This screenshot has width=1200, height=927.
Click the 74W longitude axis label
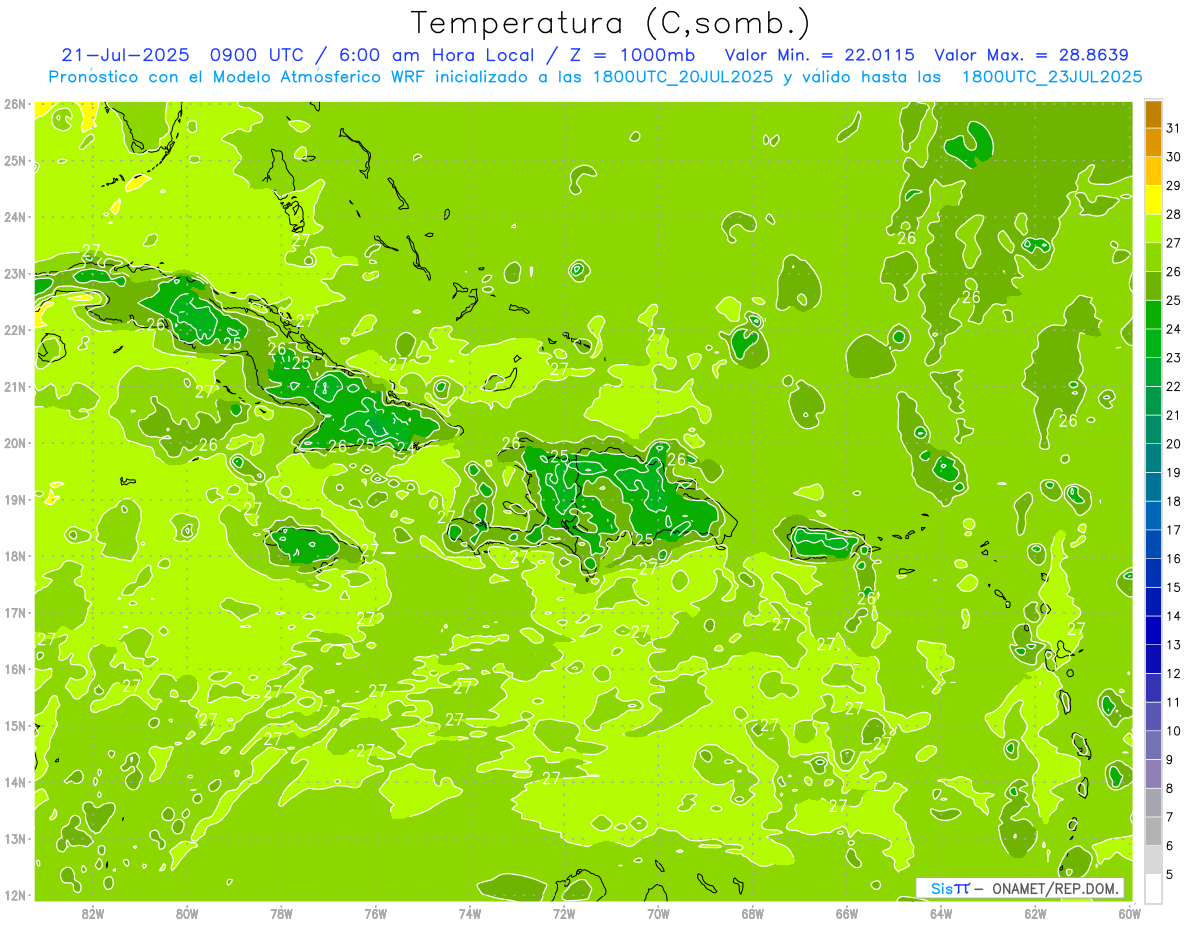pos(470,913)
